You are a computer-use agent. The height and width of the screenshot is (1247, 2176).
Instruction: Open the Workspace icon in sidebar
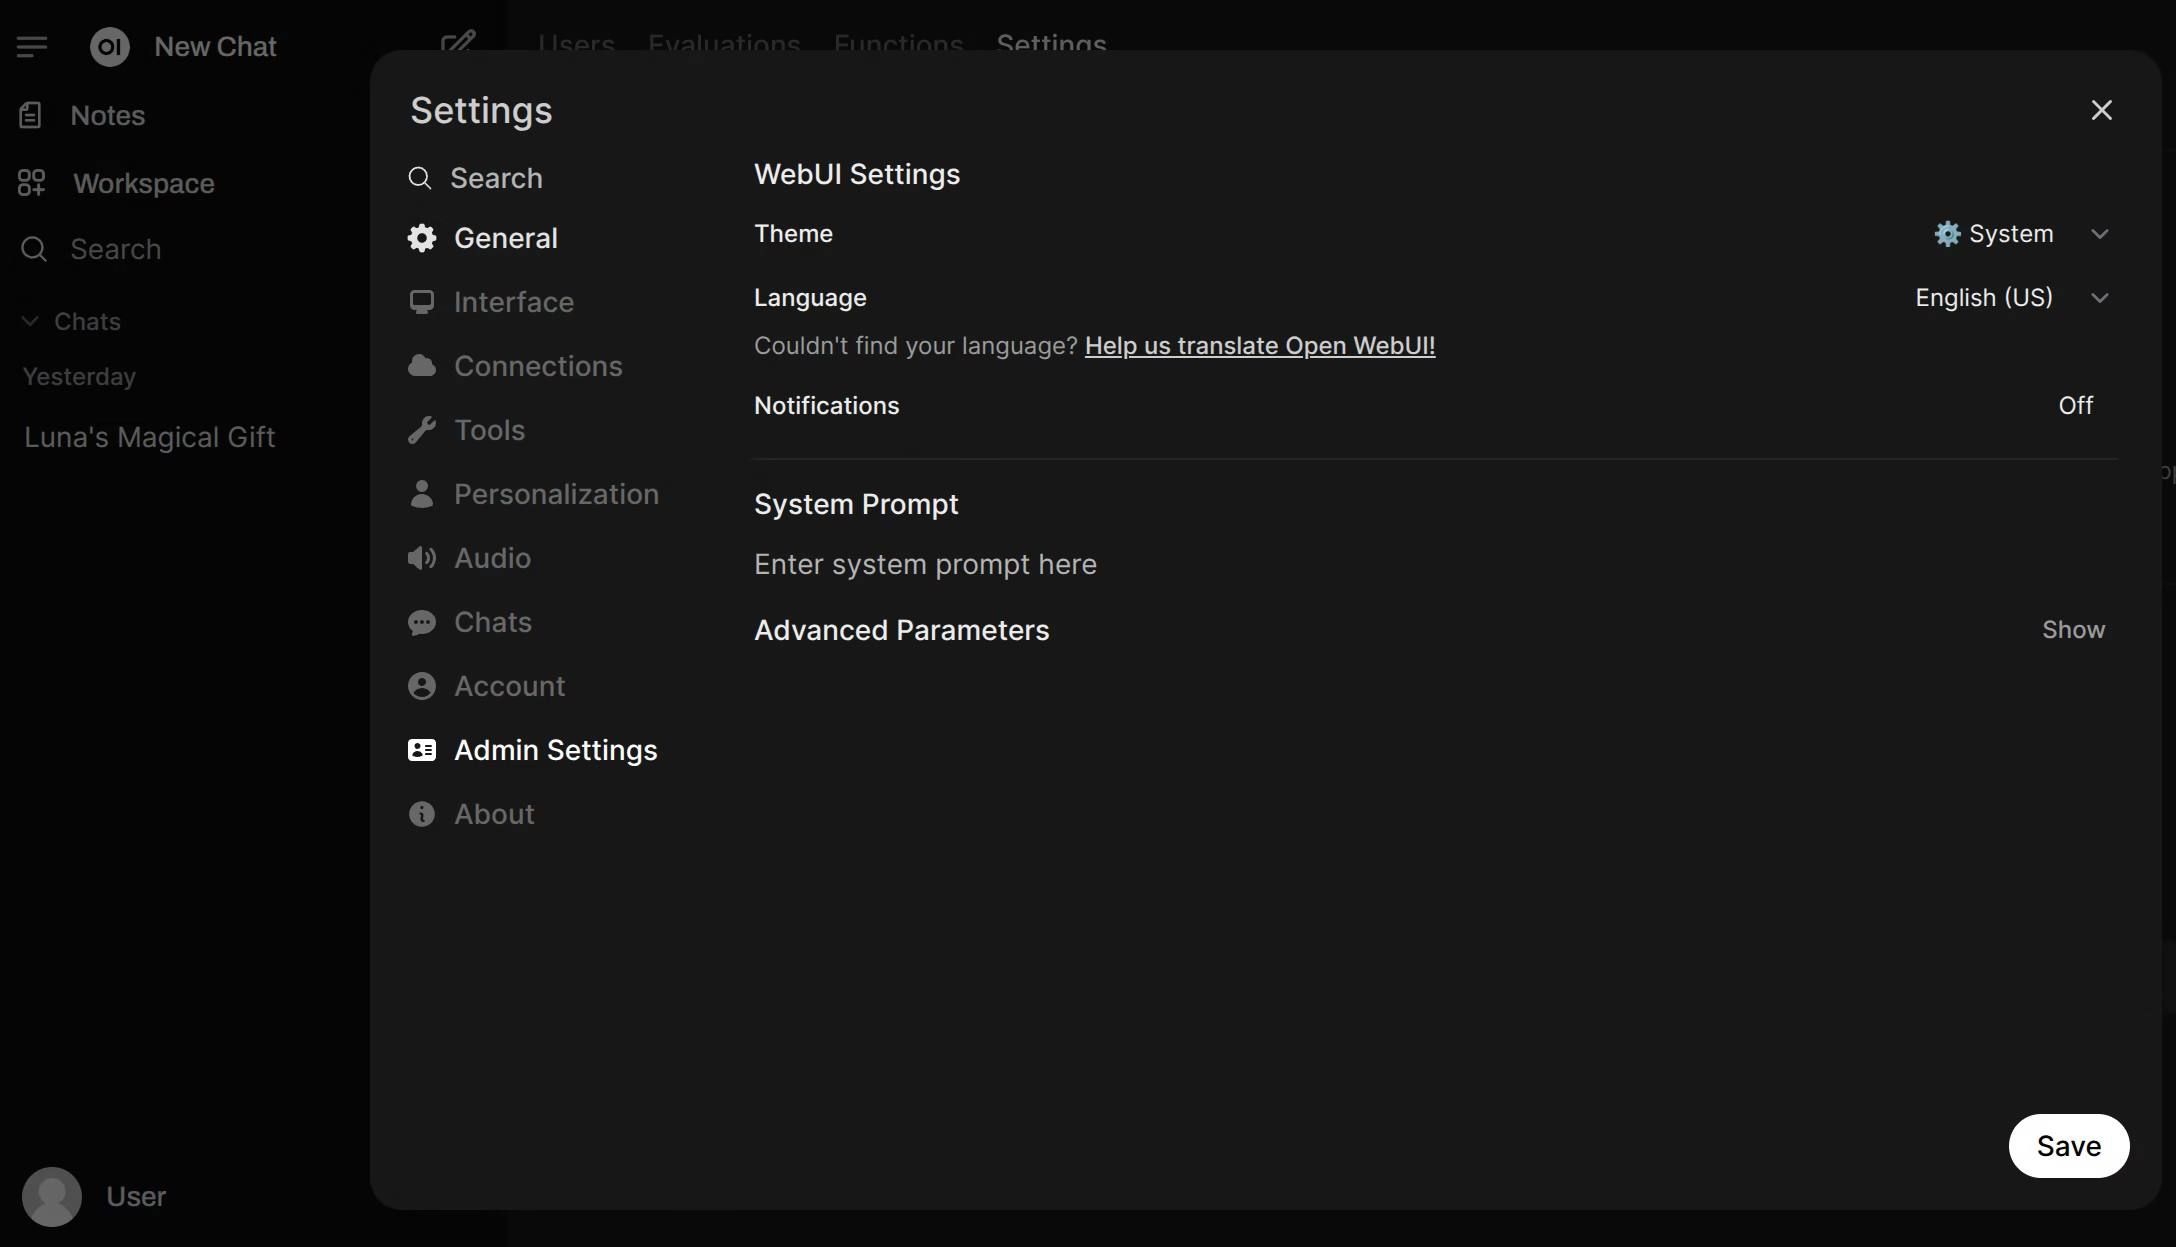point(32,183)
